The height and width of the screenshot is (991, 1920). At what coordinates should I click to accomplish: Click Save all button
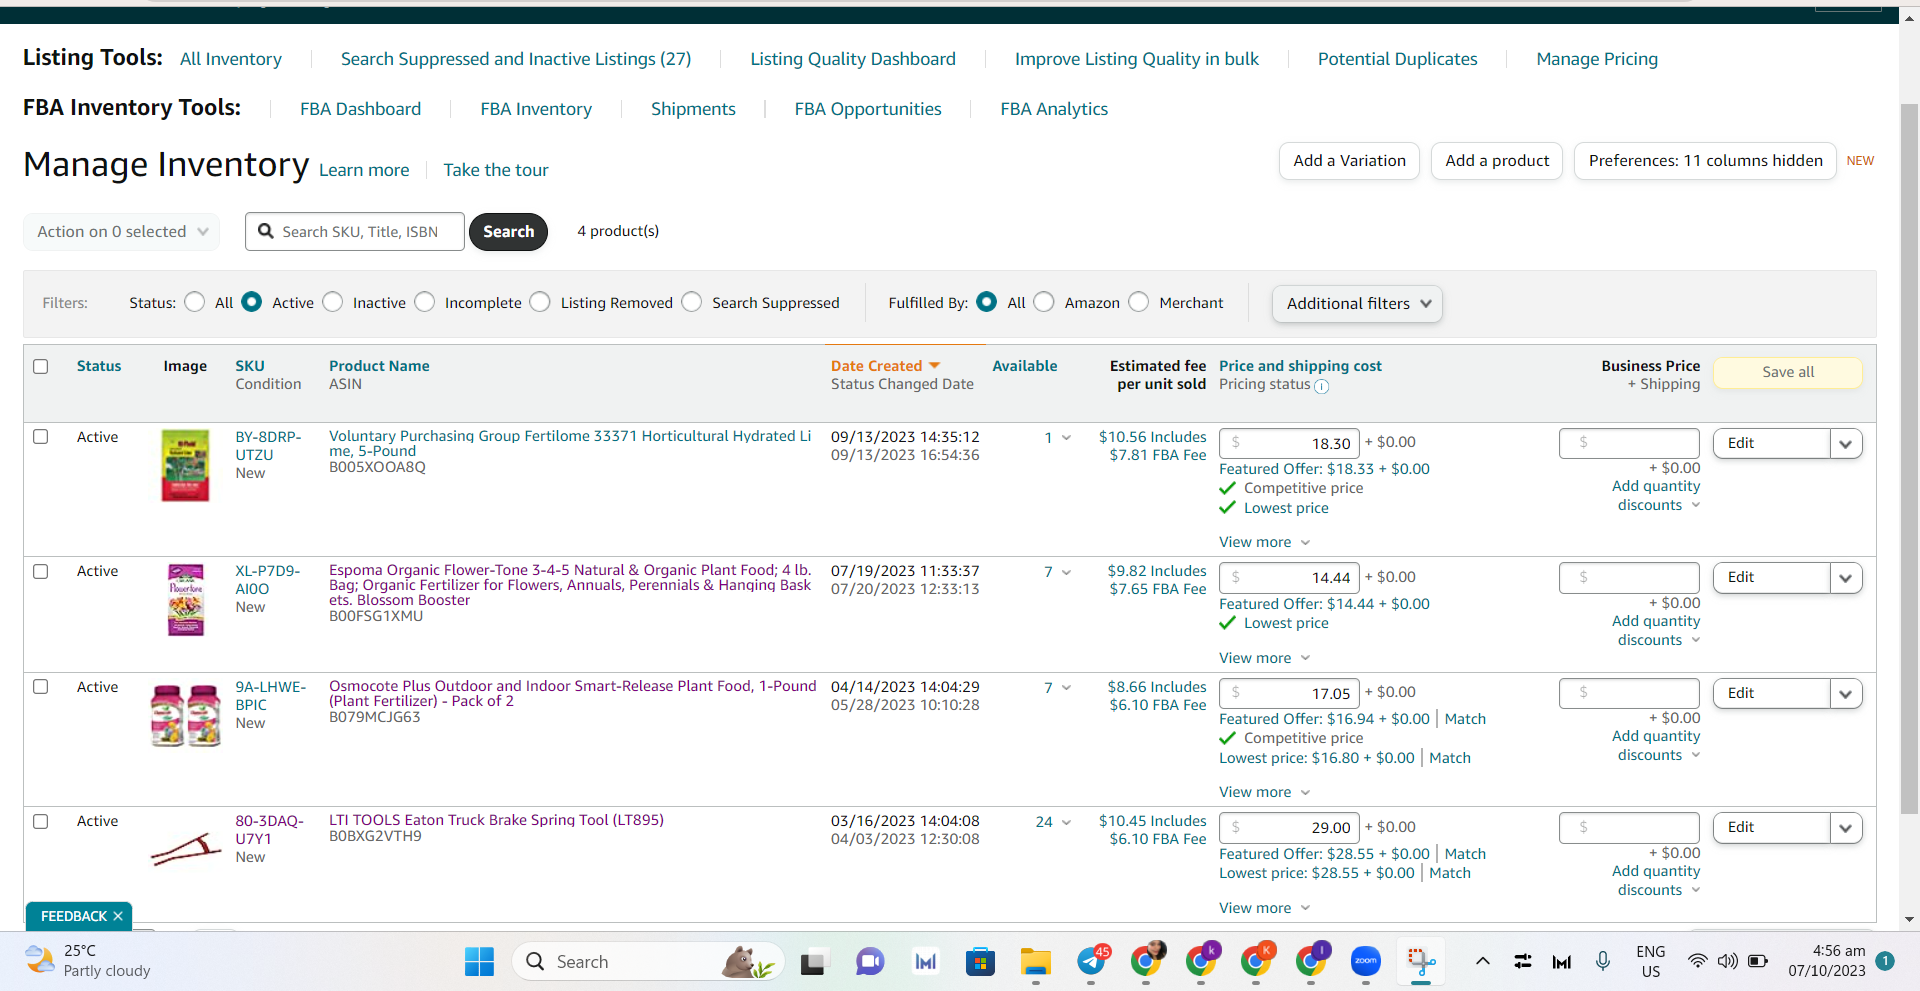1788,372
